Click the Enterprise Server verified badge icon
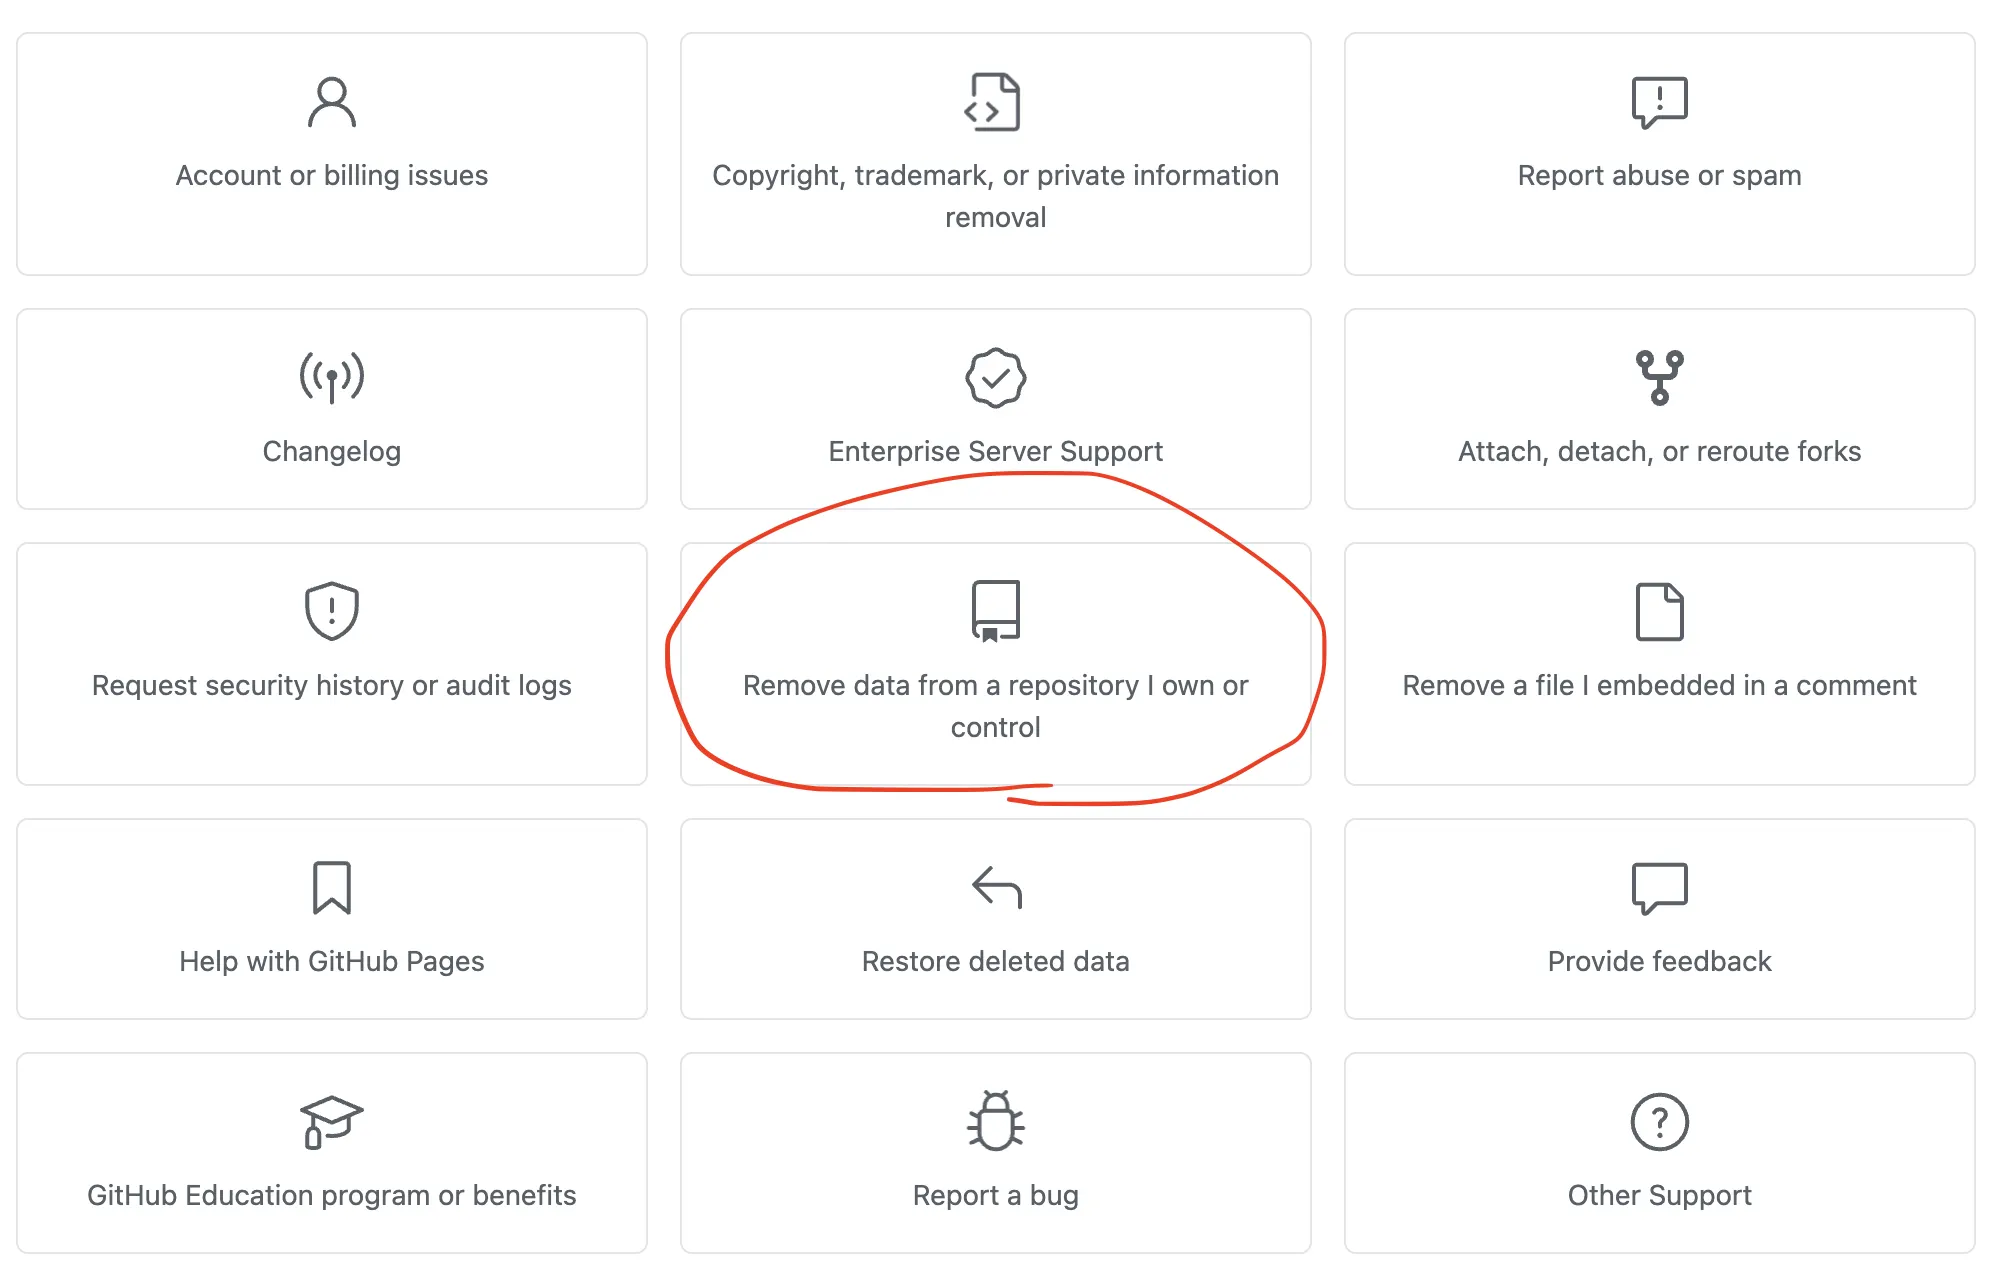This screenshot has height=1284, width=2016. 995,378
